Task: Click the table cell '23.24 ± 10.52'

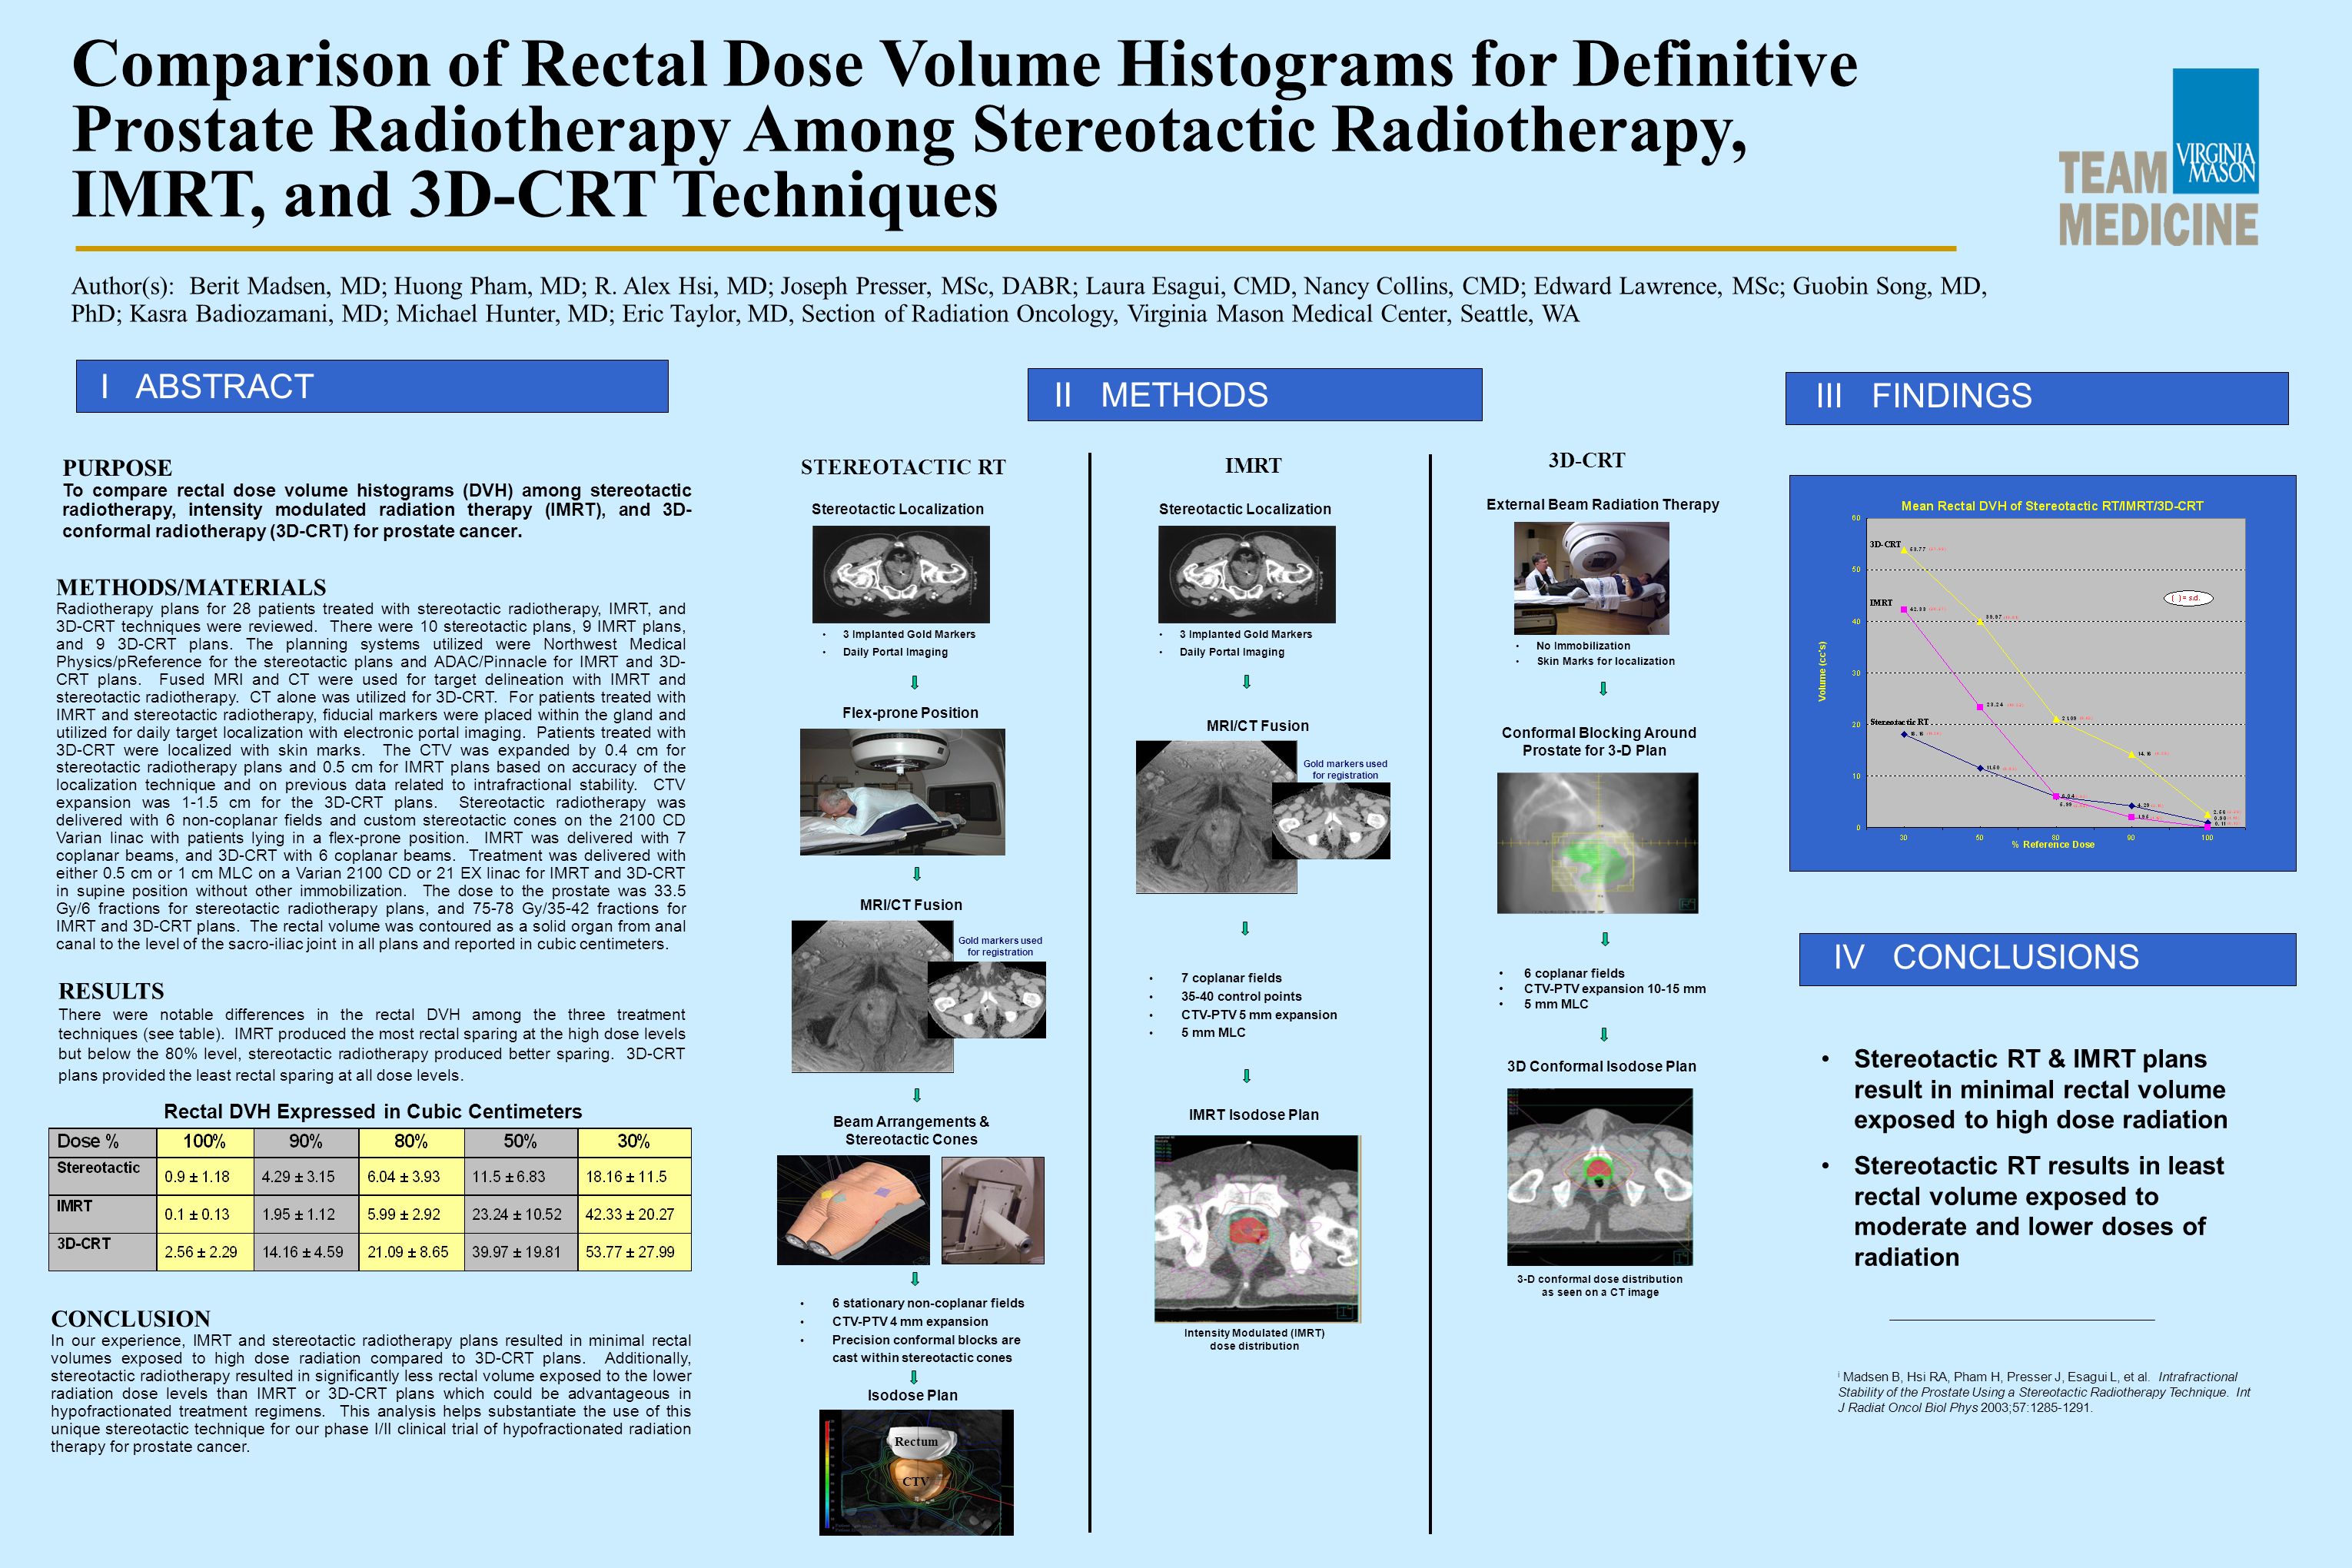Action: pos(521,1214)
